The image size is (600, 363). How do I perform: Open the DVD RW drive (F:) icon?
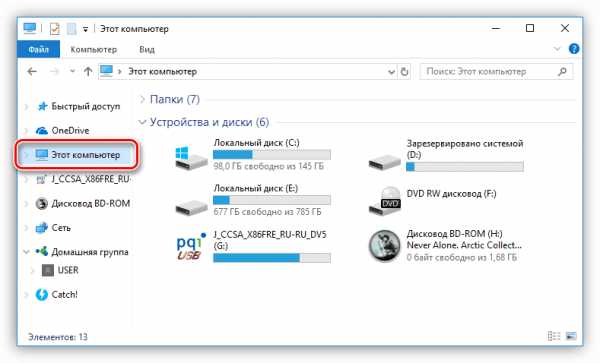pyautogui.click(x=385, y=201)
